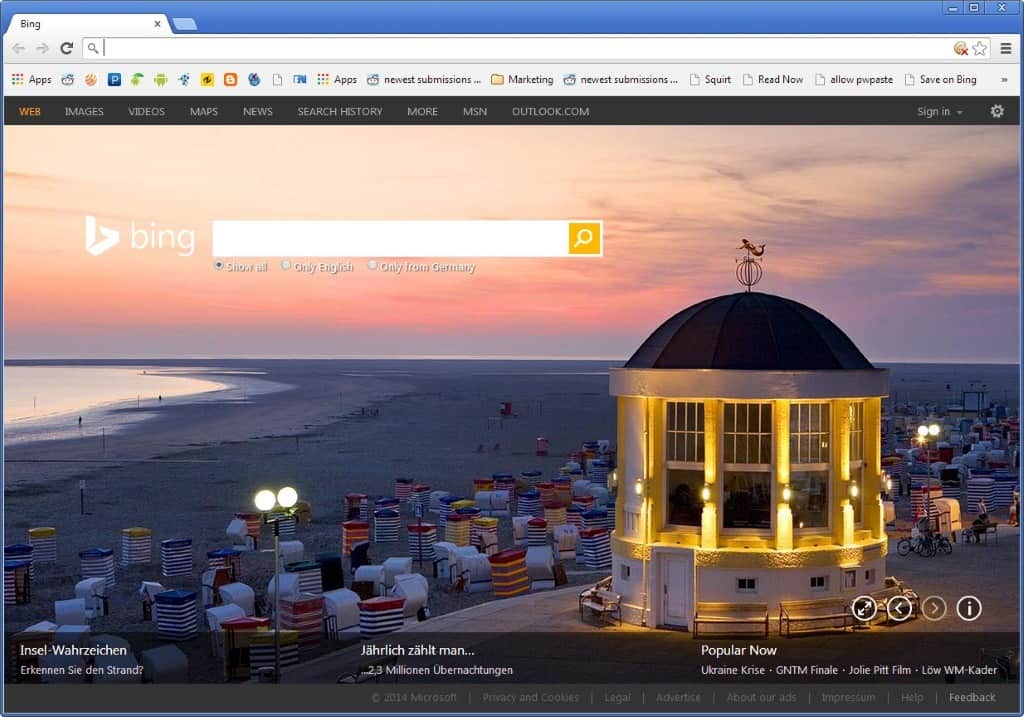Select the Show all radio button
Viewport: 1024px width, 717px height.
[x=219, y=265]
